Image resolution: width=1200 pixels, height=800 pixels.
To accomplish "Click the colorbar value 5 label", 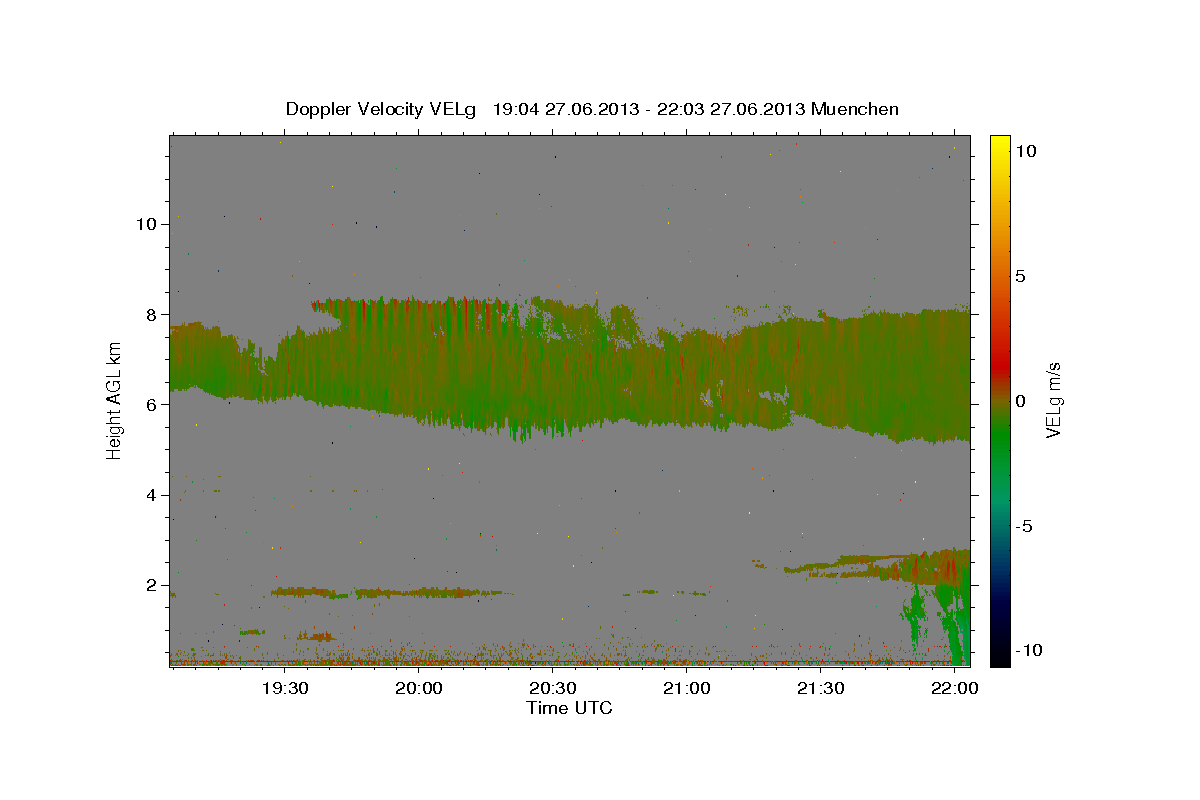I will coord(1020,276).
